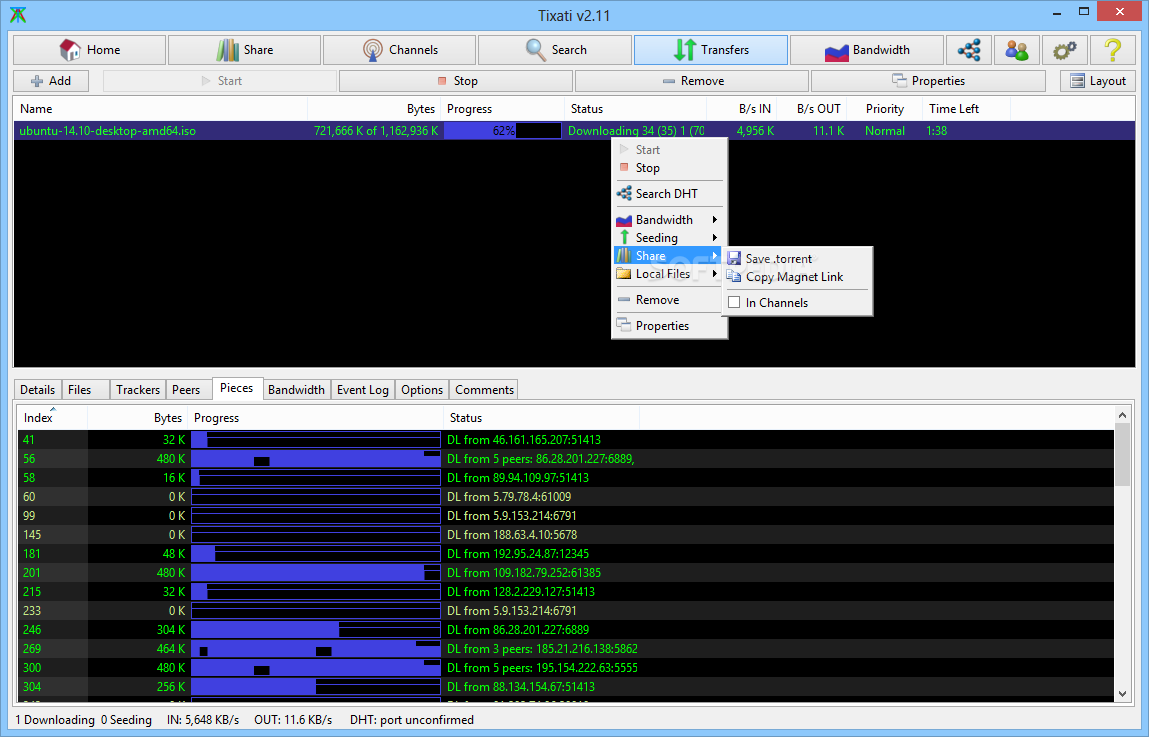This screenshot has width=1149, height=737.
Task: Open the Event Log tab
Action: [x=363, y=390]
